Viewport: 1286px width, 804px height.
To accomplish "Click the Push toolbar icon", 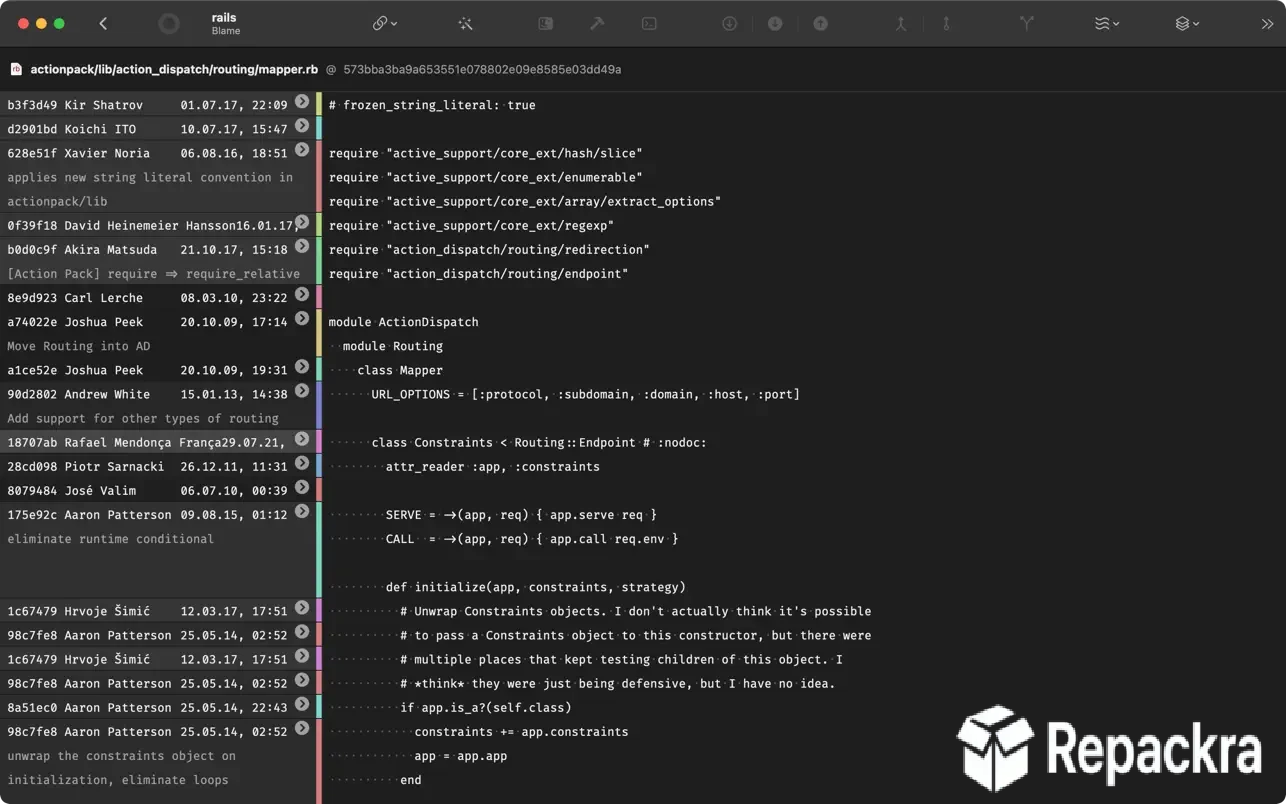I will 820,23.
